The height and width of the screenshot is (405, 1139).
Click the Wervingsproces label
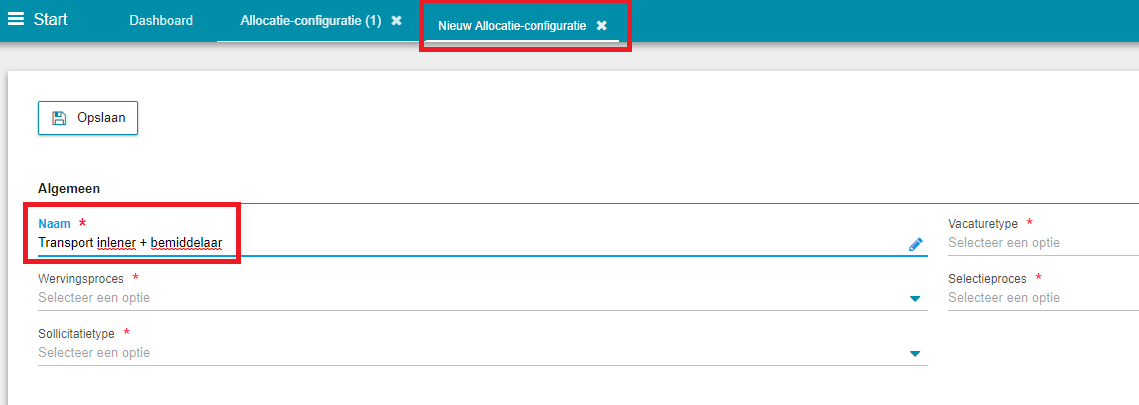(x=81, y=279)
